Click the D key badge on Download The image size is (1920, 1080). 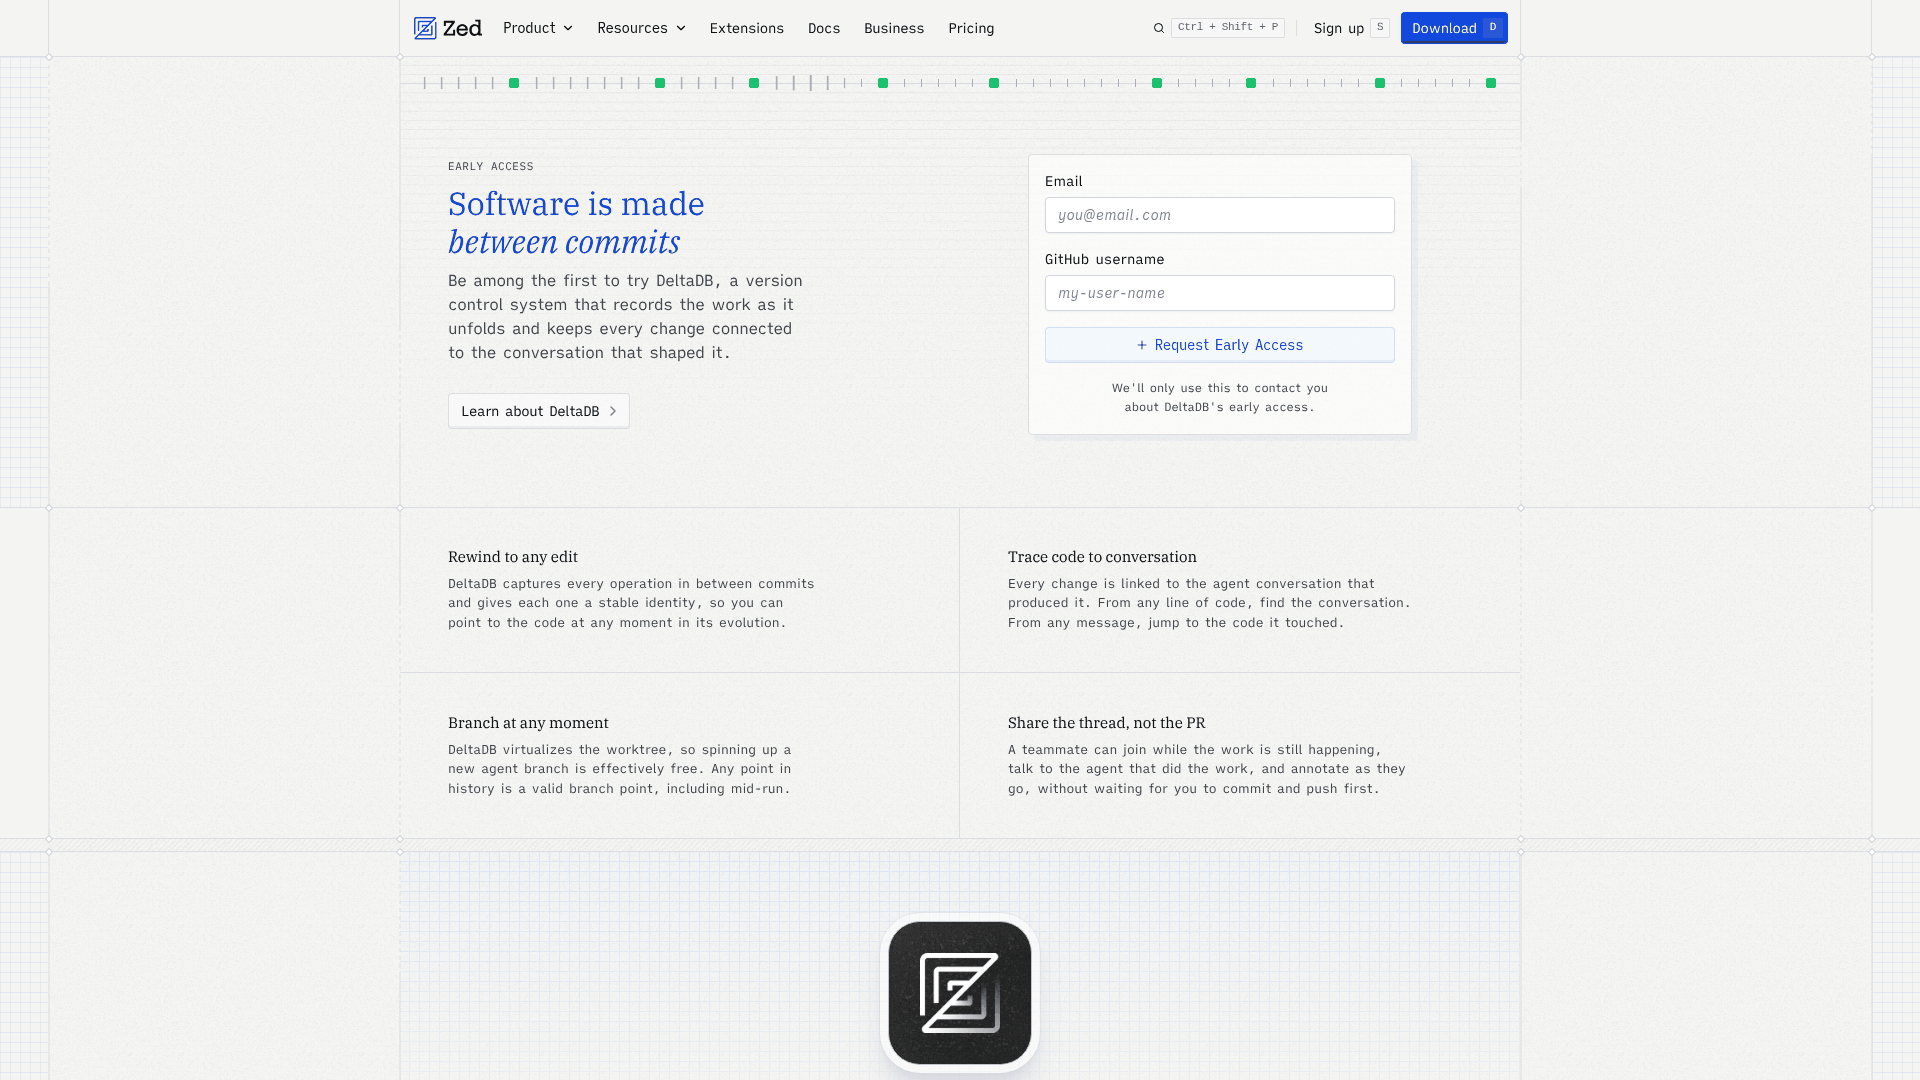(x=1493, y=28)
